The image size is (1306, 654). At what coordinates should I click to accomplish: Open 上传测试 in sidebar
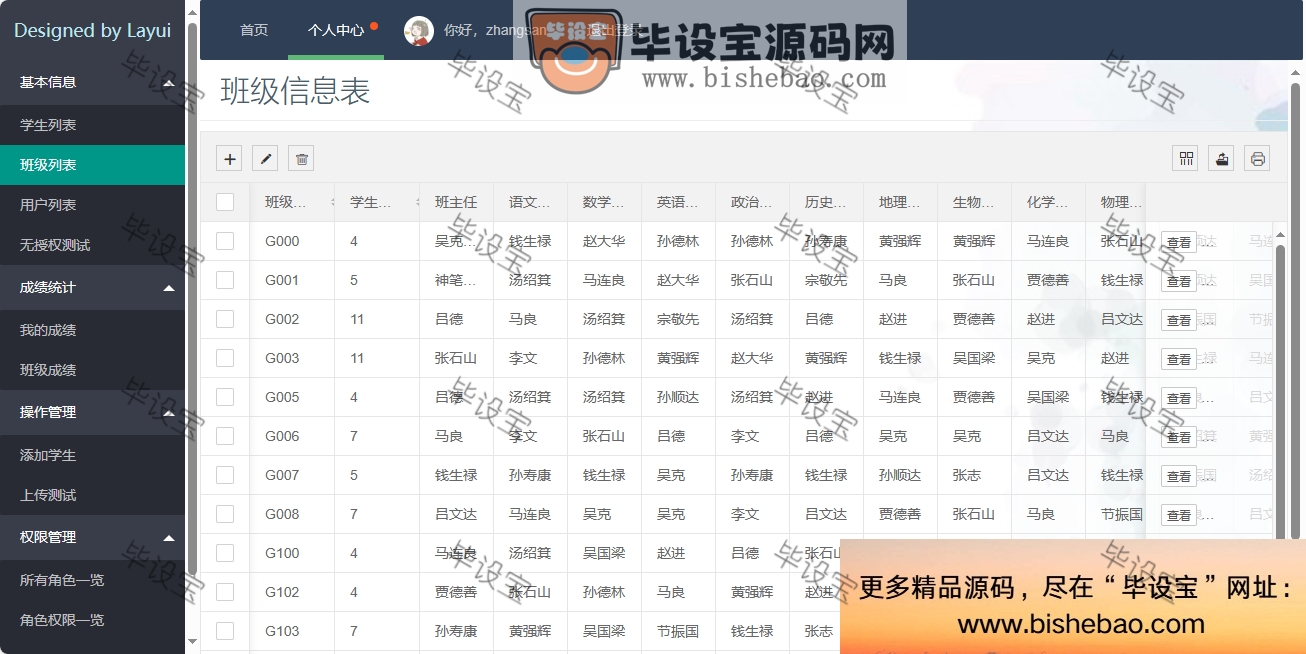(92, 495)
